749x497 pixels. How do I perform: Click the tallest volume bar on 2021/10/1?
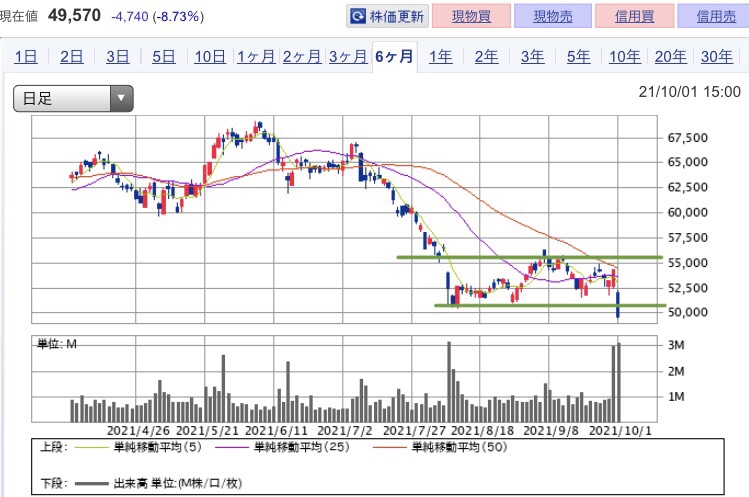(x=619, y=382)
